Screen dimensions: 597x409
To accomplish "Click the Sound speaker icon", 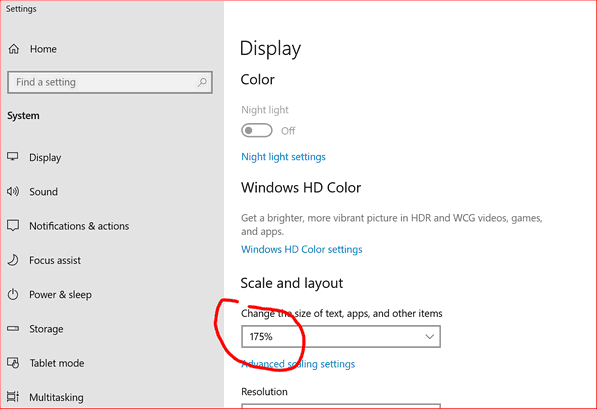I will pyautogui.click(x=13, y=191).
